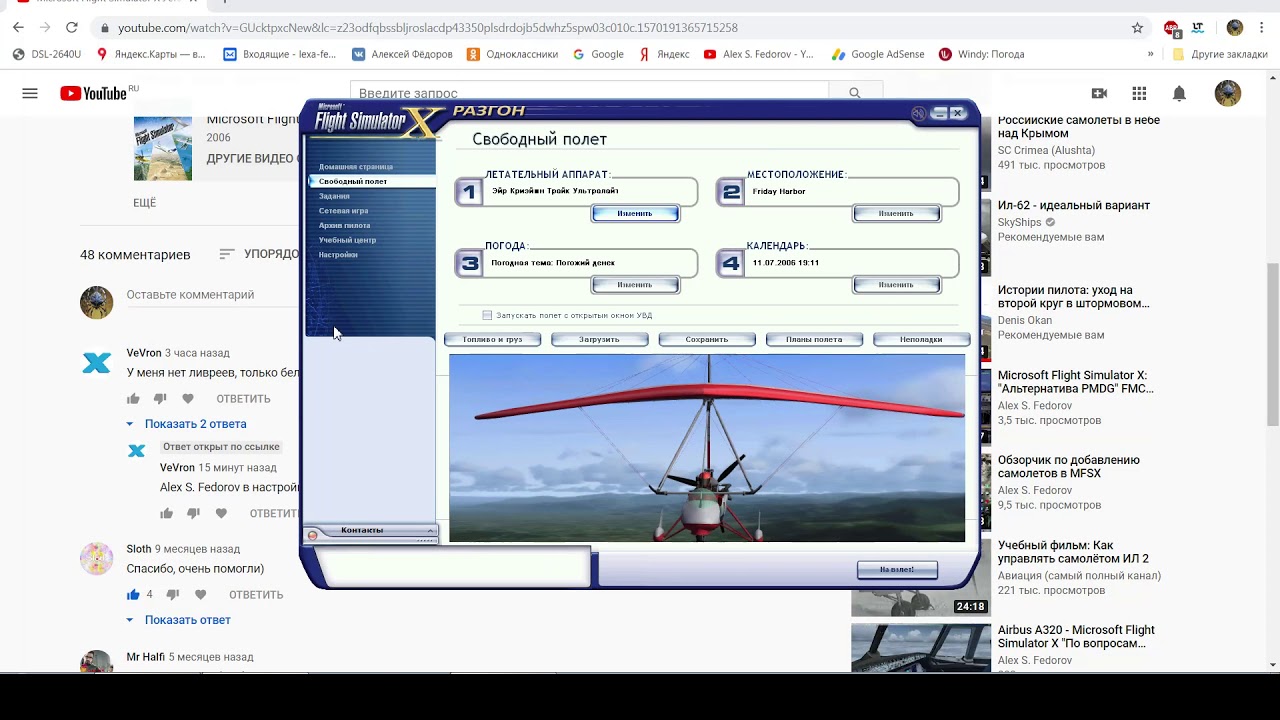Open 'Топливо и груз' settings
This screenshot has height=720, width=1280.
tap(492, 340)
